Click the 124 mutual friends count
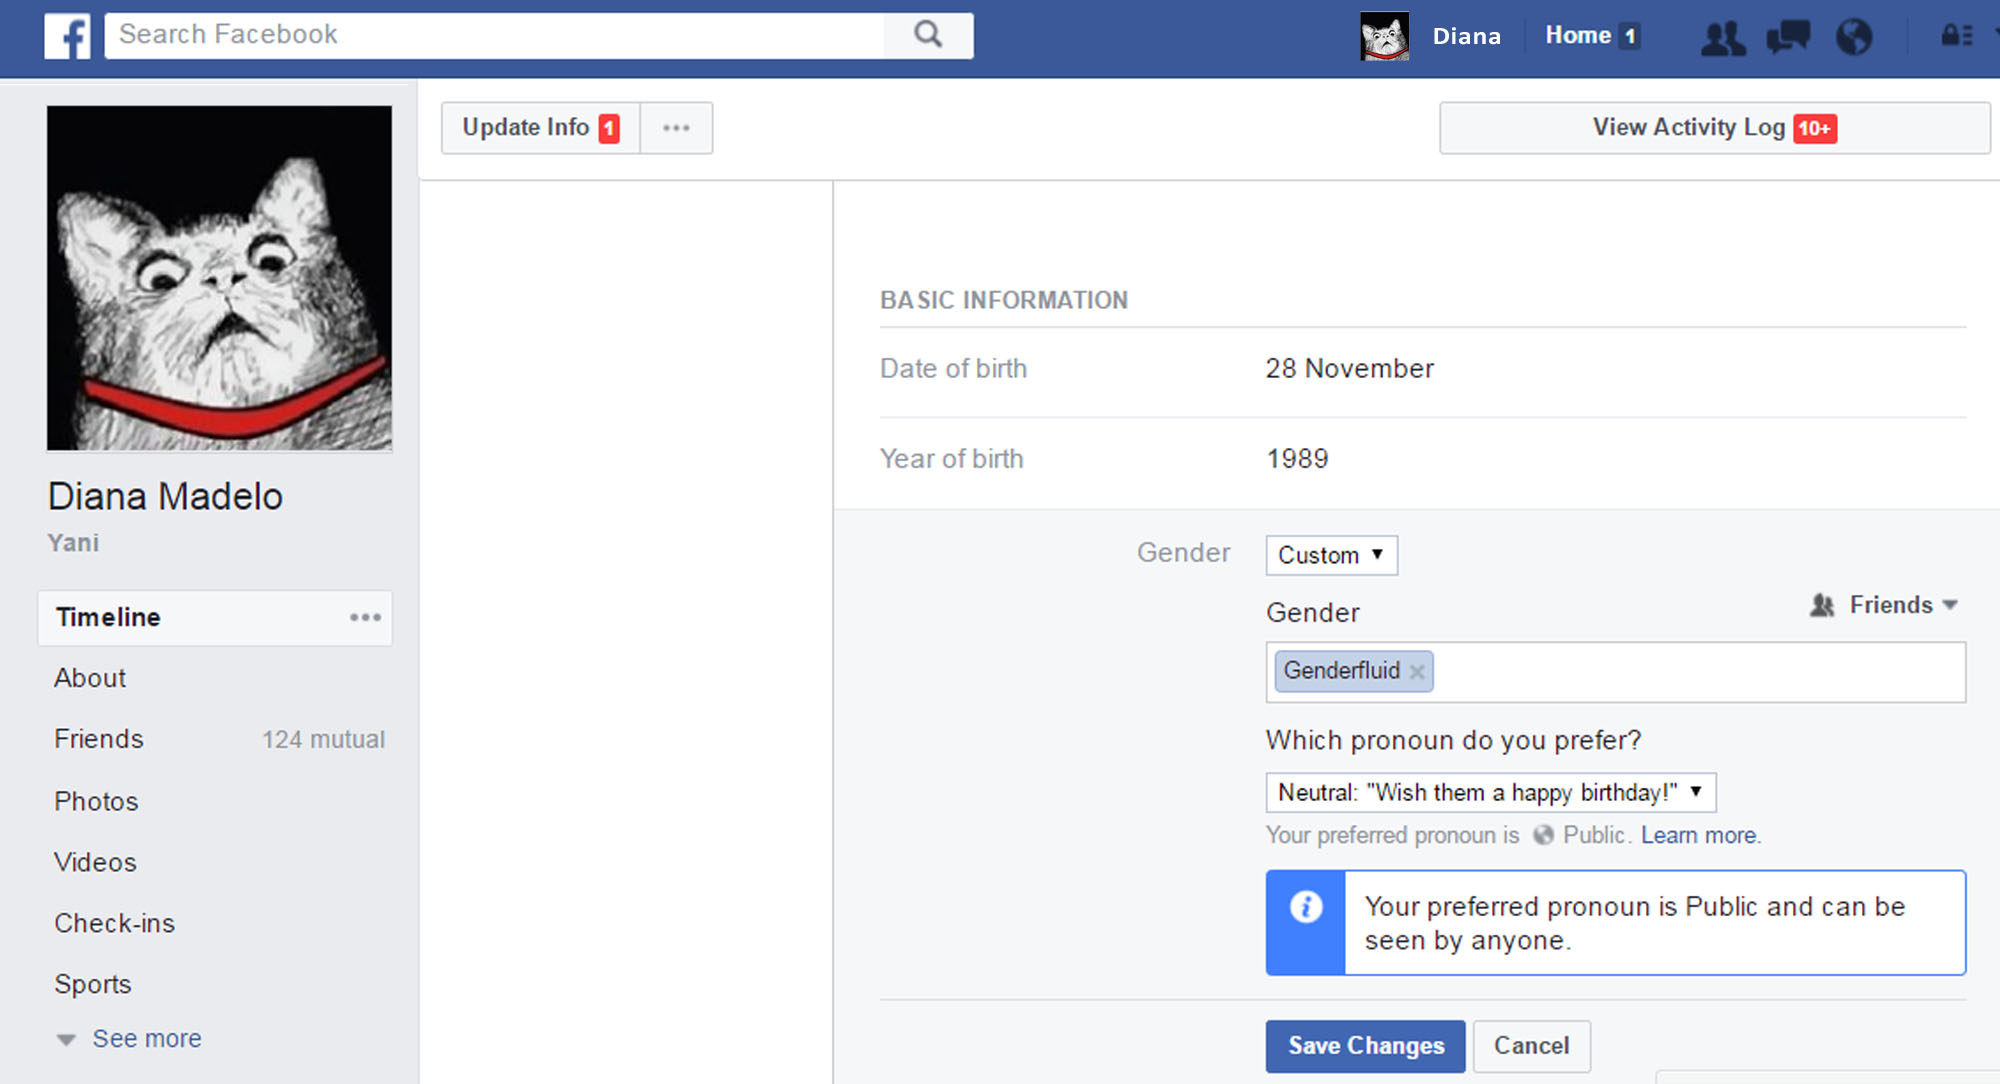The width and height of the screenshot is (2000, 1084). [323, 739]
